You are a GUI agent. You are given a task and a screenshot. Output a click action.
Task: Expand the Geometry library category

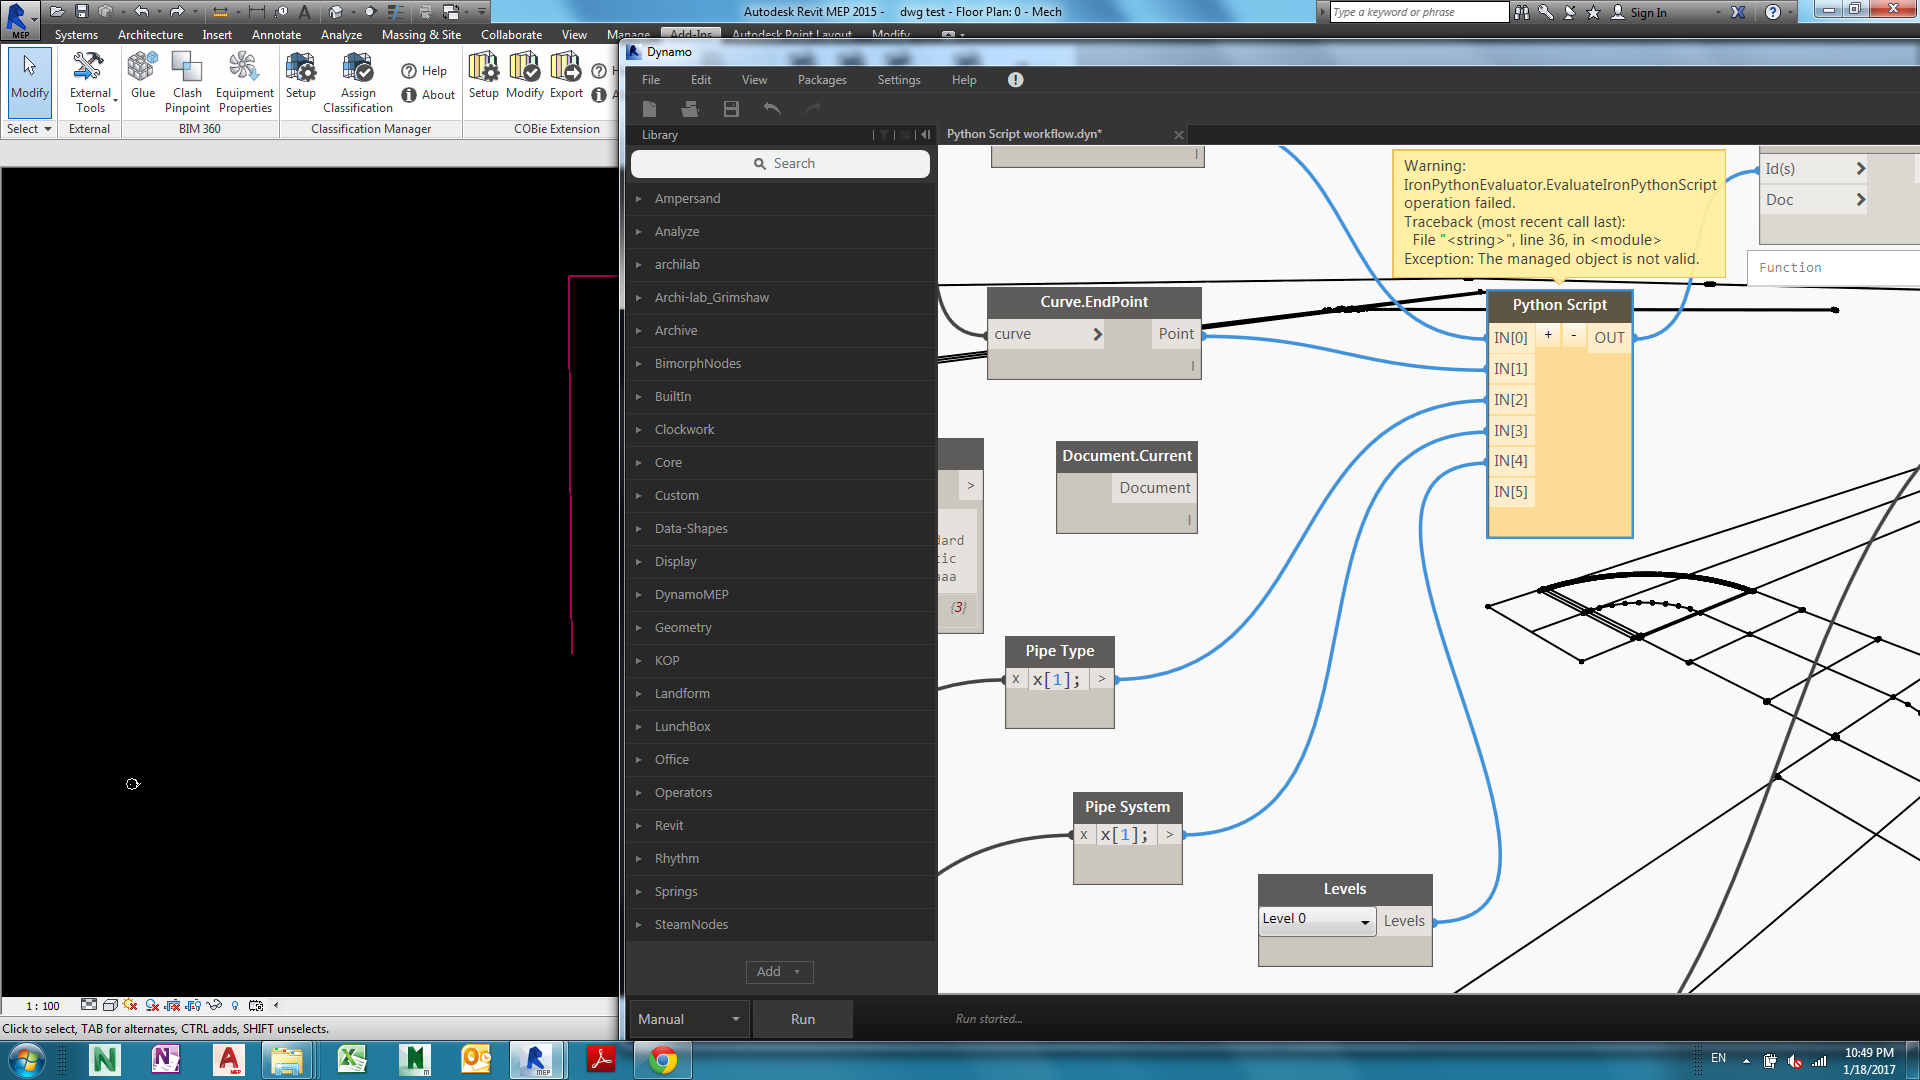point(683,628)
